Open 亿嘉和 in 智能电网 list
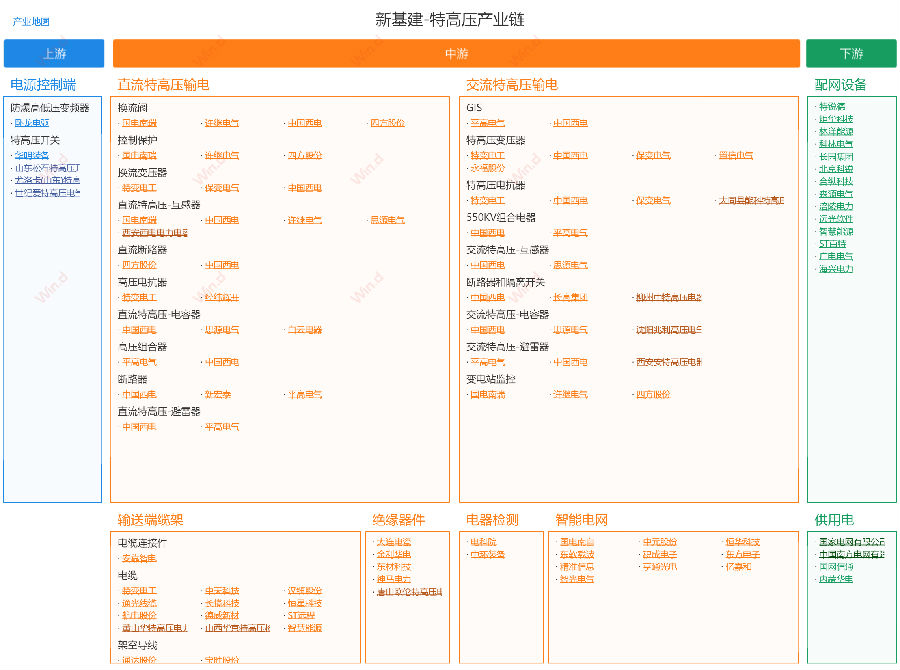 738,567
